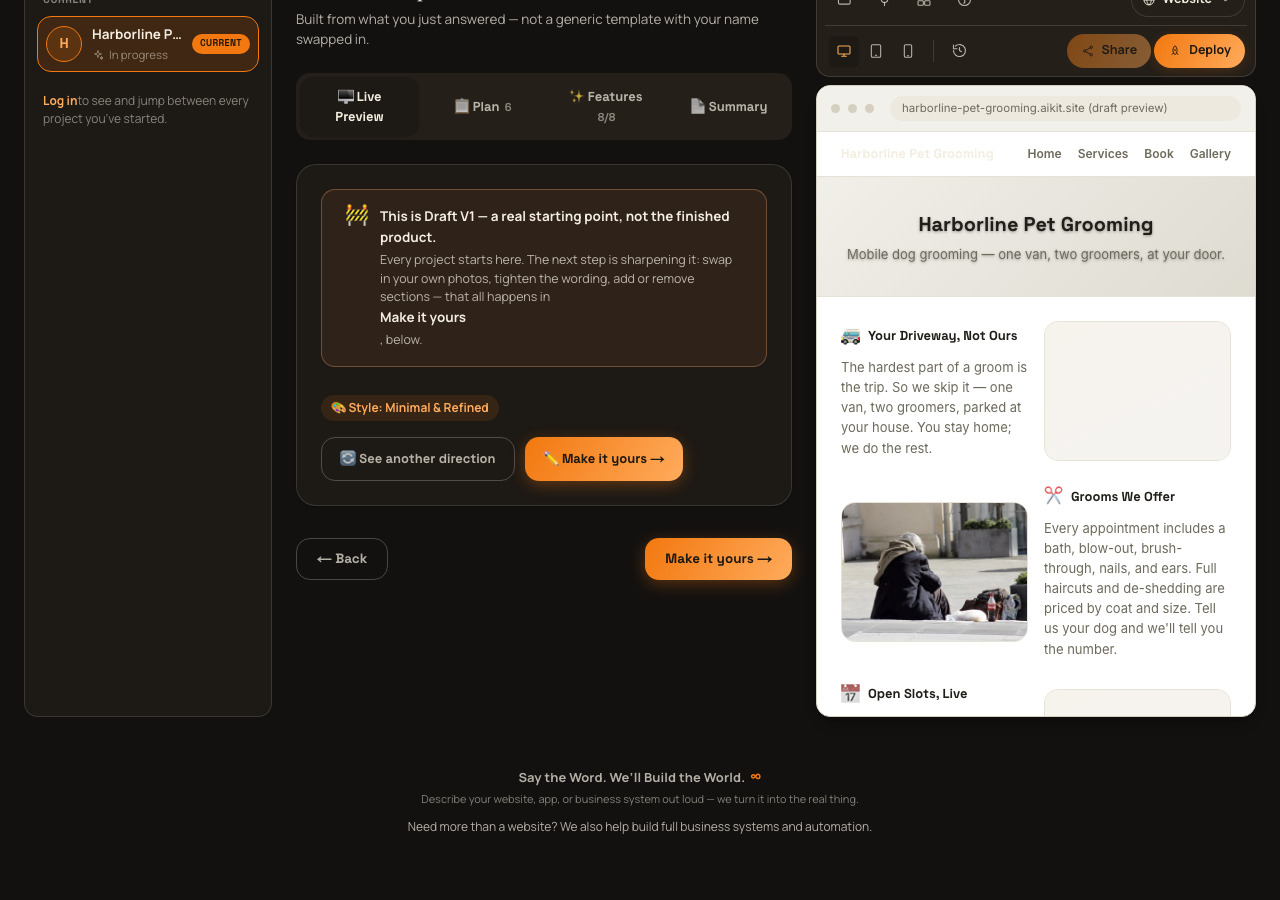Viewport: 1280px width, 900px height.
Task: Select the Harborline project in sidebar
Action: click(148, 44)
